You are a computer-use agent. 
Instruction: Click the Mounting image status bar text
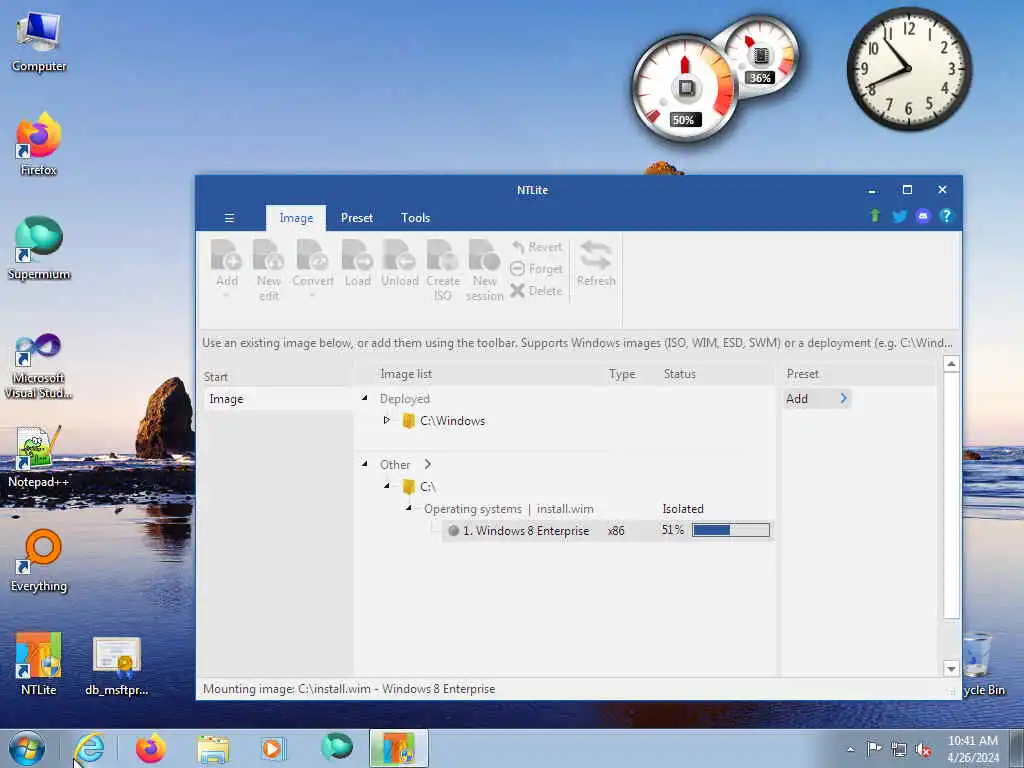click(349, 689)
